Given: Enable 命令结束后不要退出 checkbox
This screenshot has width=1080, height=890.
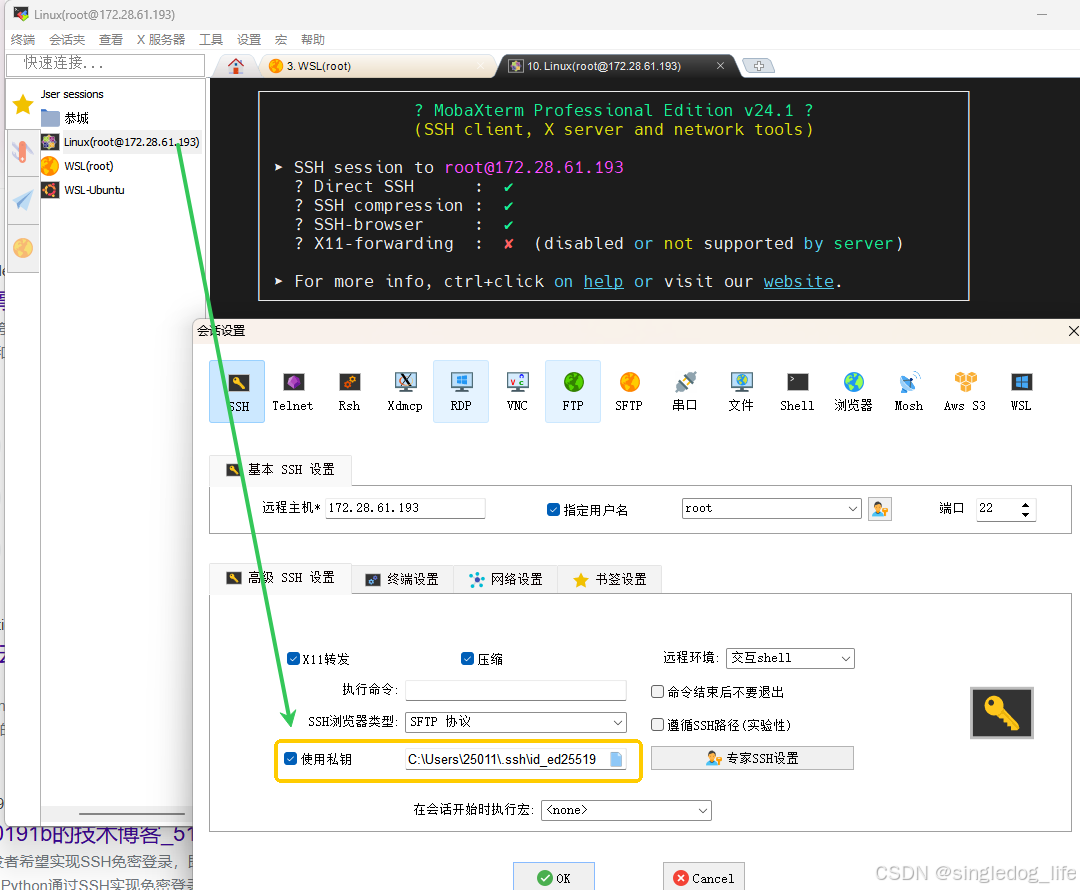Looking at the screenshot, I should 657,692.
